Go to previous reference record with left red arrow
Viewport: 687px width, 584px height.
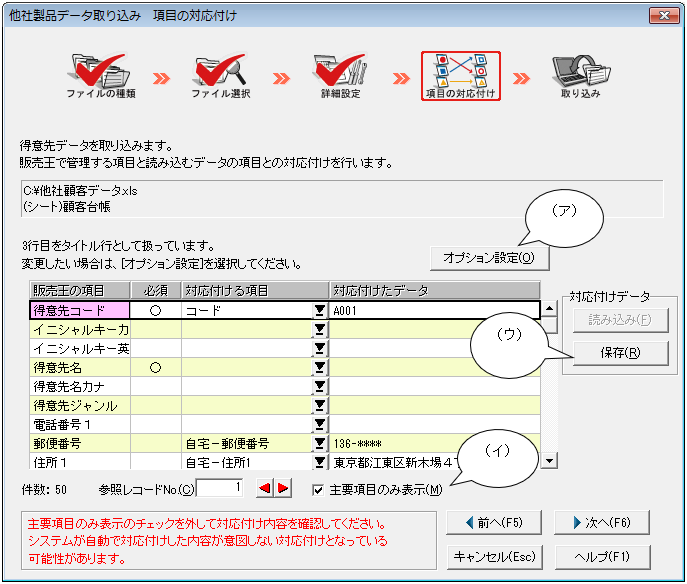point(264,488)
